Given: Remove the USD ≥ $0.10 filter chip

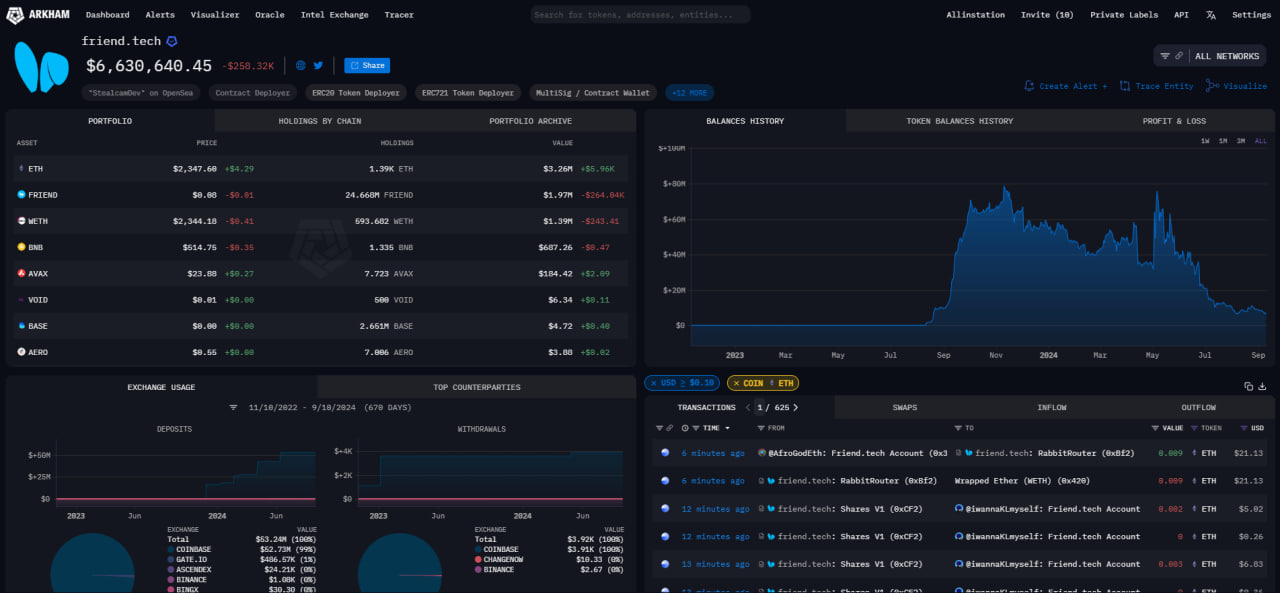Looking at the screenshot, I should pos(654,383).
